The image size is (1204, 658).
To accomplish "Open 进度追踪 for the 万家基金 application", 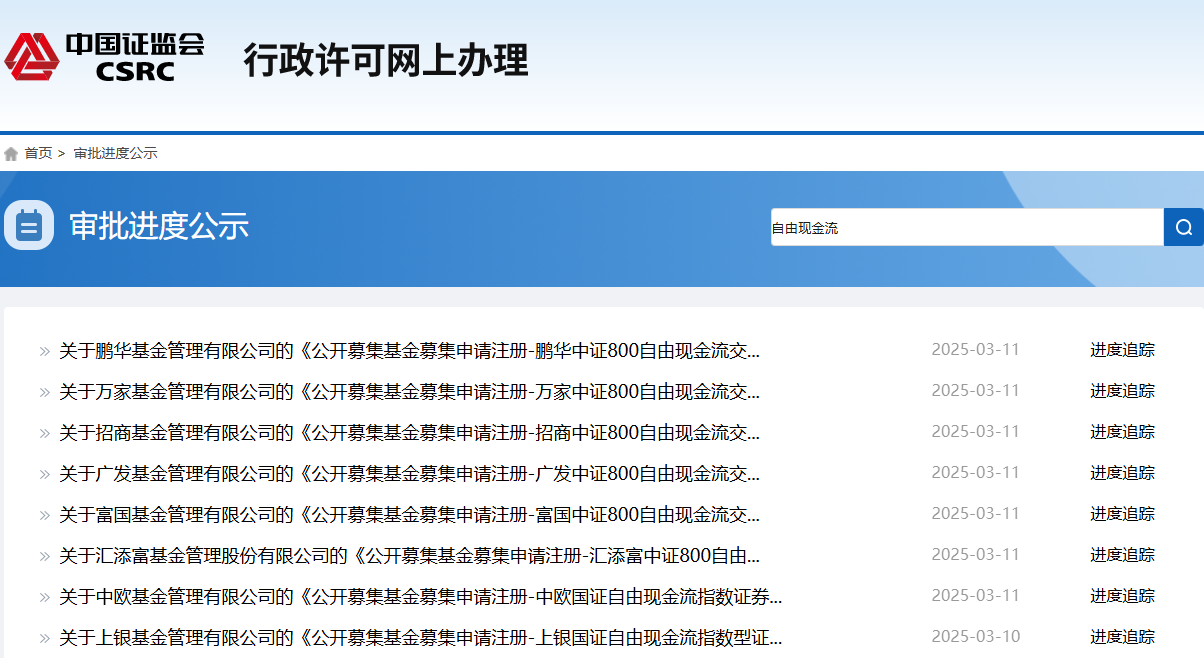I will (x=1122, y=391).
